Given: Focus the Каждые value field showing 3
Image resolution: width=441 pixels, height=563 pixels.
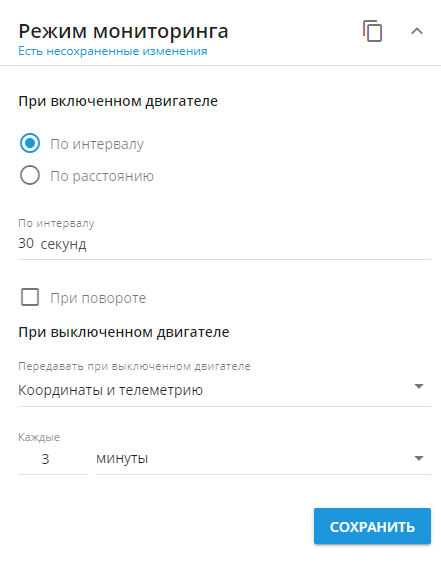Looking at the screenshot, I should click(x=53, y=459).
